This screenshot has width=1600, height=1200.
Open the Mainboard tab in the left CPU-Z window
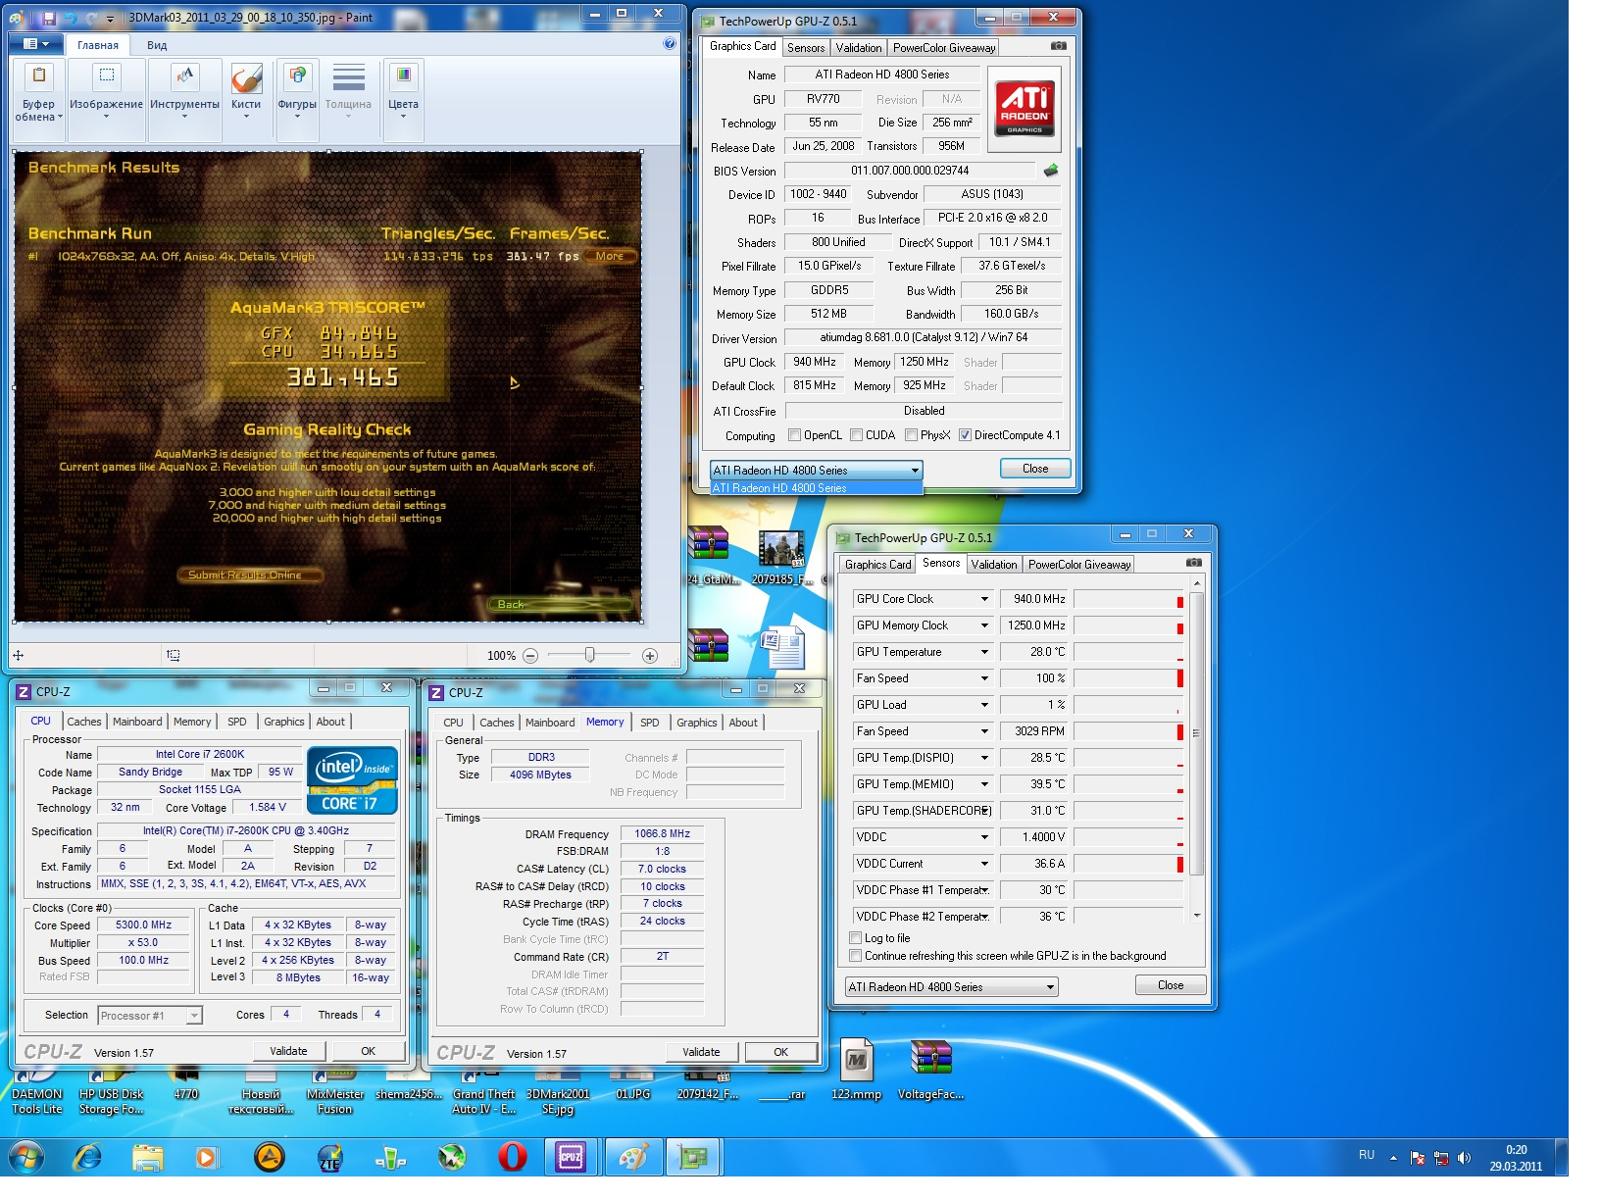coord(137,722)
